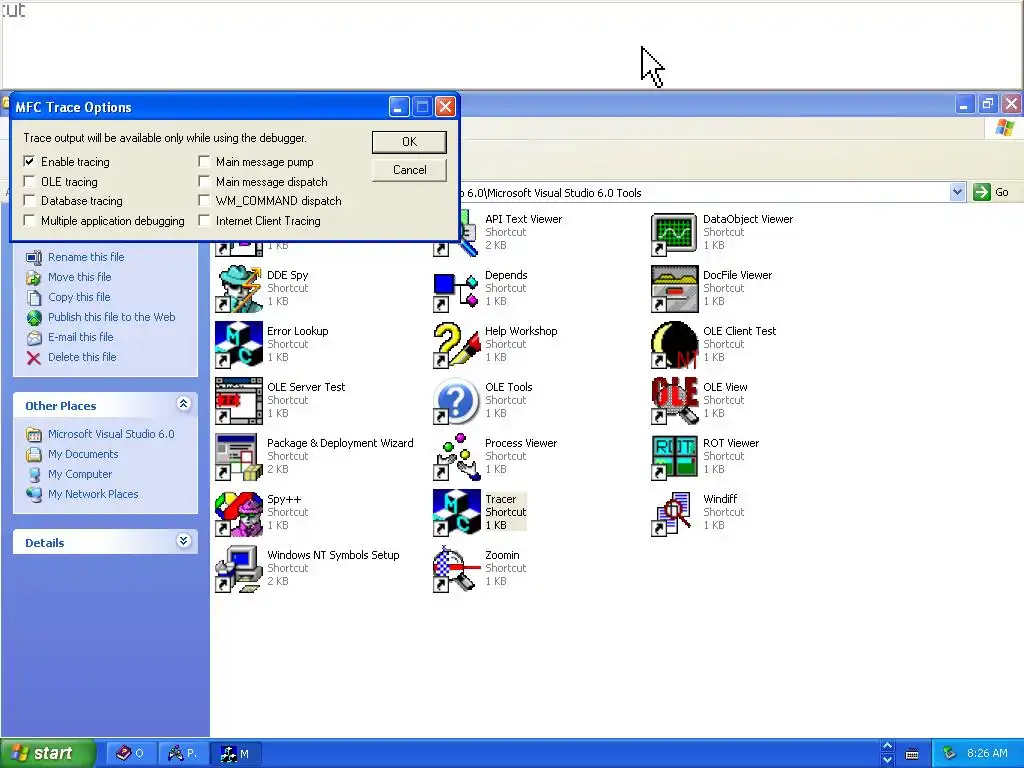
Task: Check the WM_COMMAND dispatch option
Action: [204, 200]
